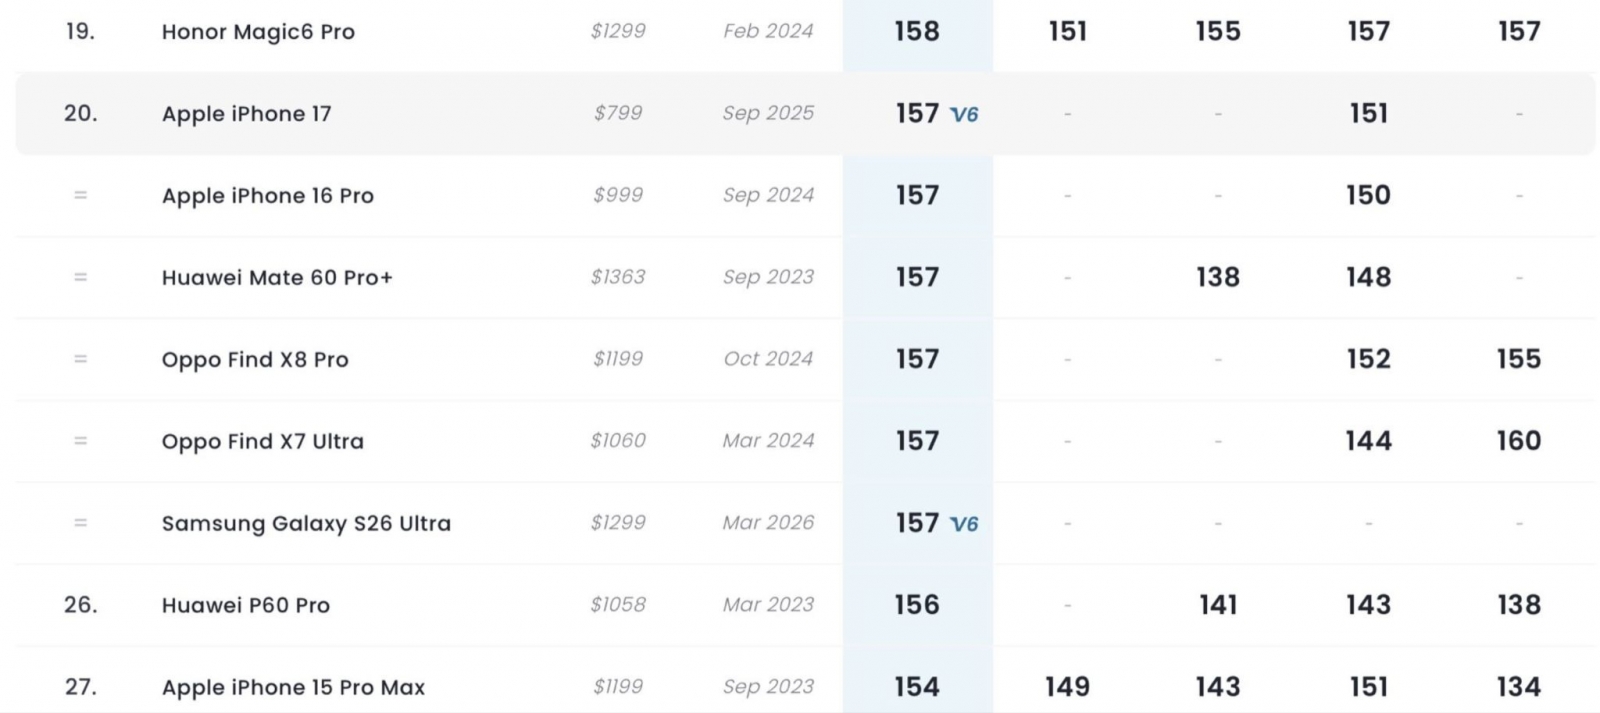Click the Mar 2026 launch date

point(768,523)
